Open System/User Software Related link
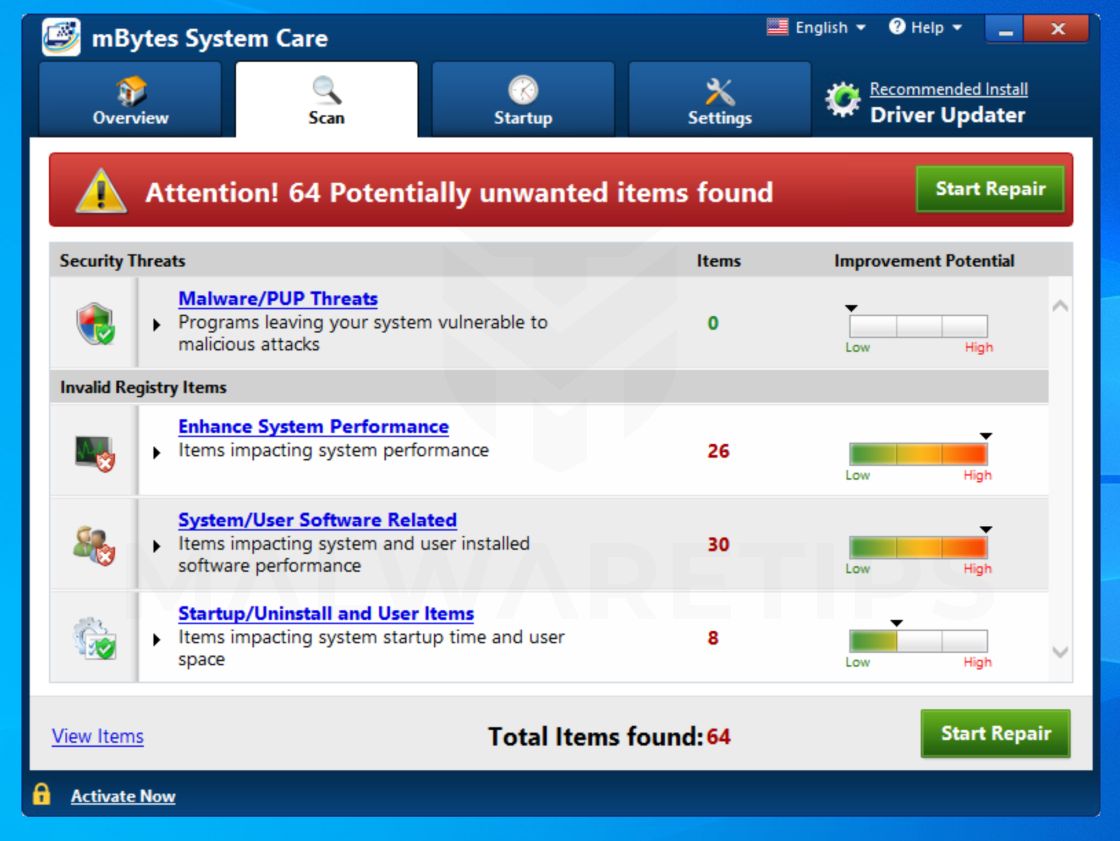 pos(317,520)
